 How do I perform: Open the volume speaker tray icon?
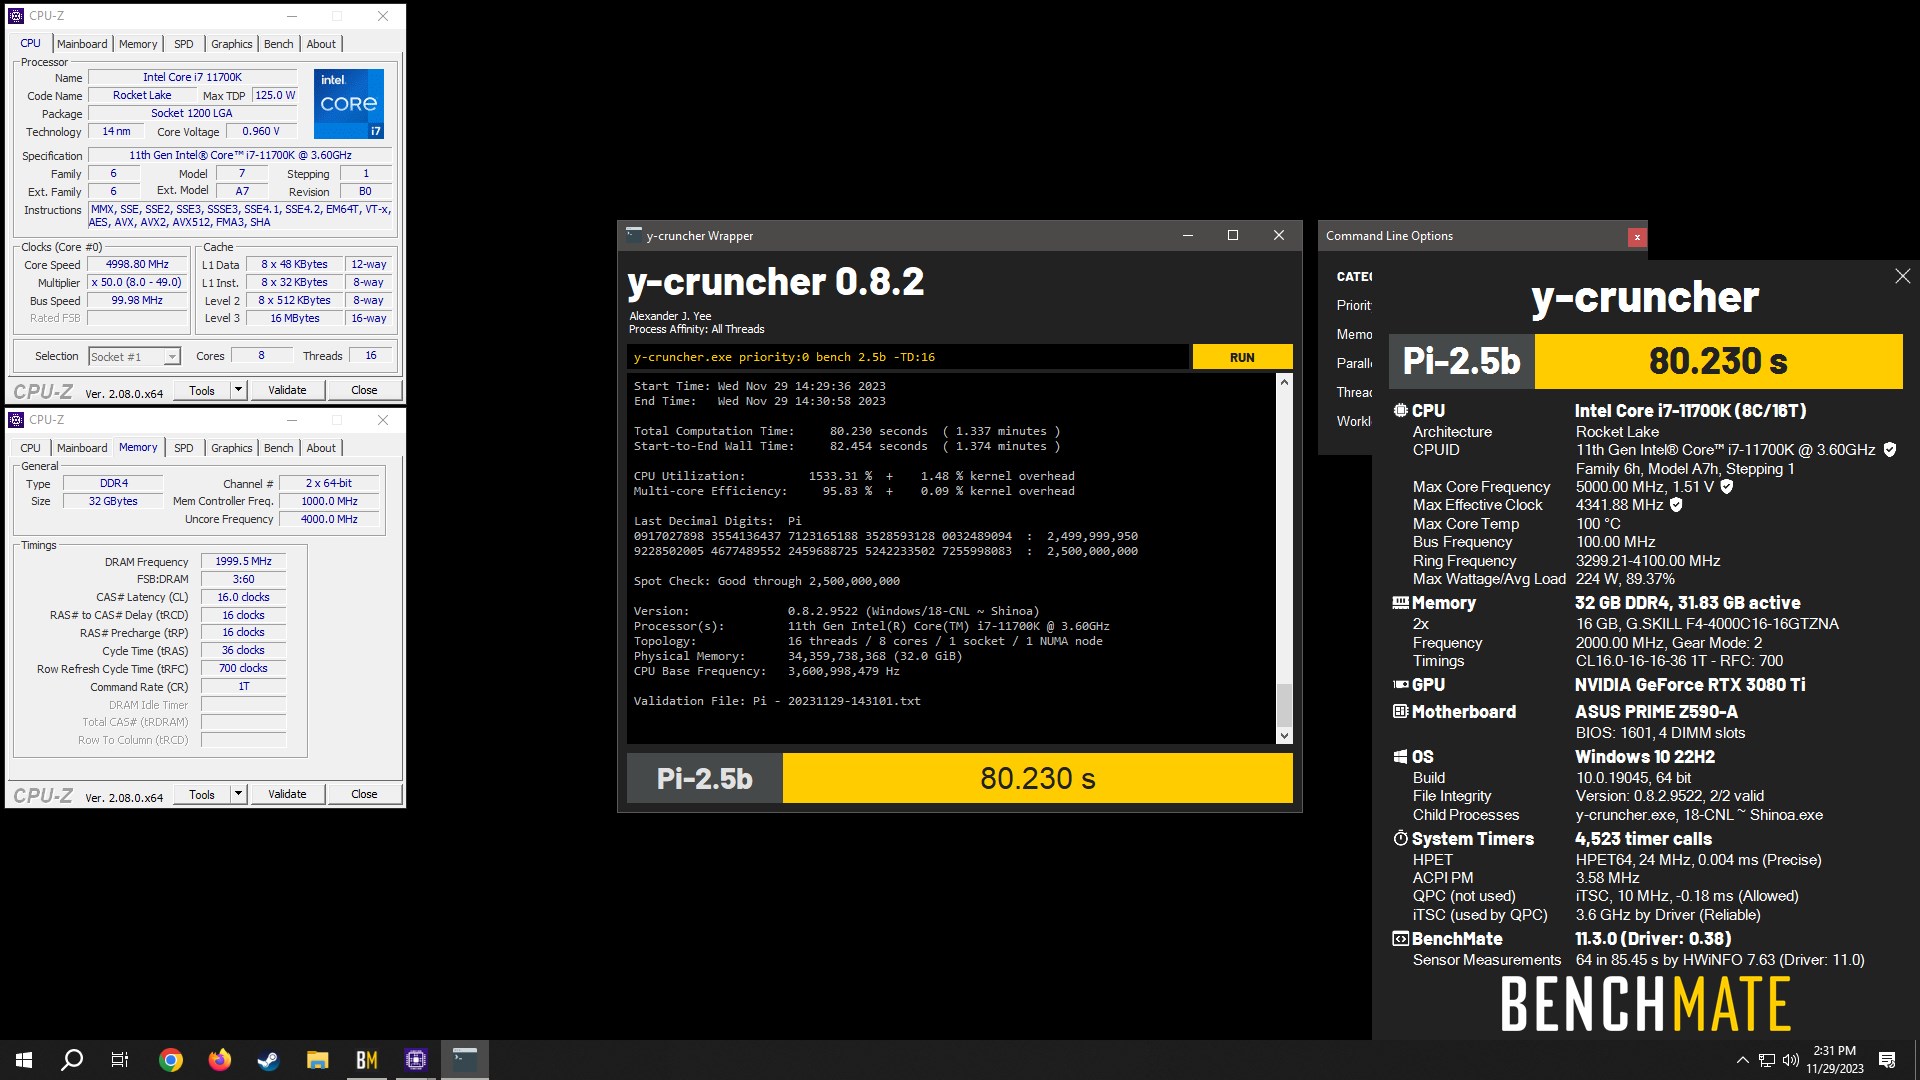pyautogui.click(x=1790, y=1060)
